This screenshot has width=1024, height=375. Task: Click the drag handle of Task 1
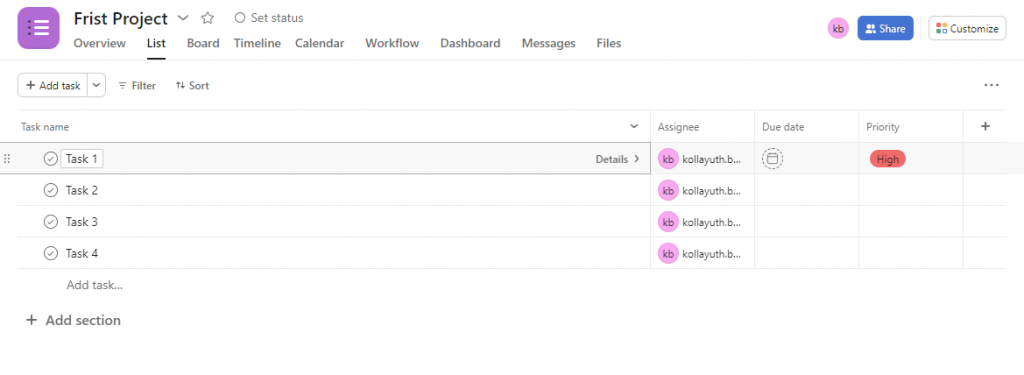pos(7,159)
